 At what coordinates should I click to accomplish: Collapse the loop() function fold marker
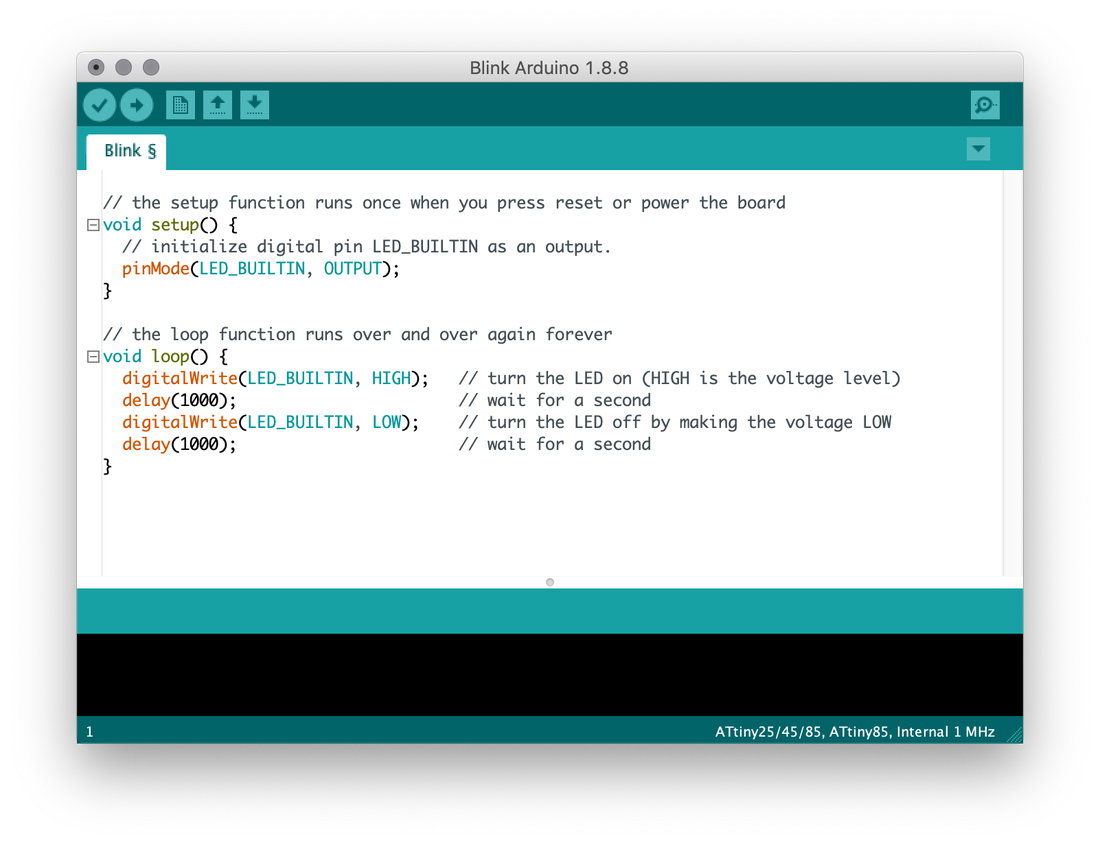click(x=93, y=357)
